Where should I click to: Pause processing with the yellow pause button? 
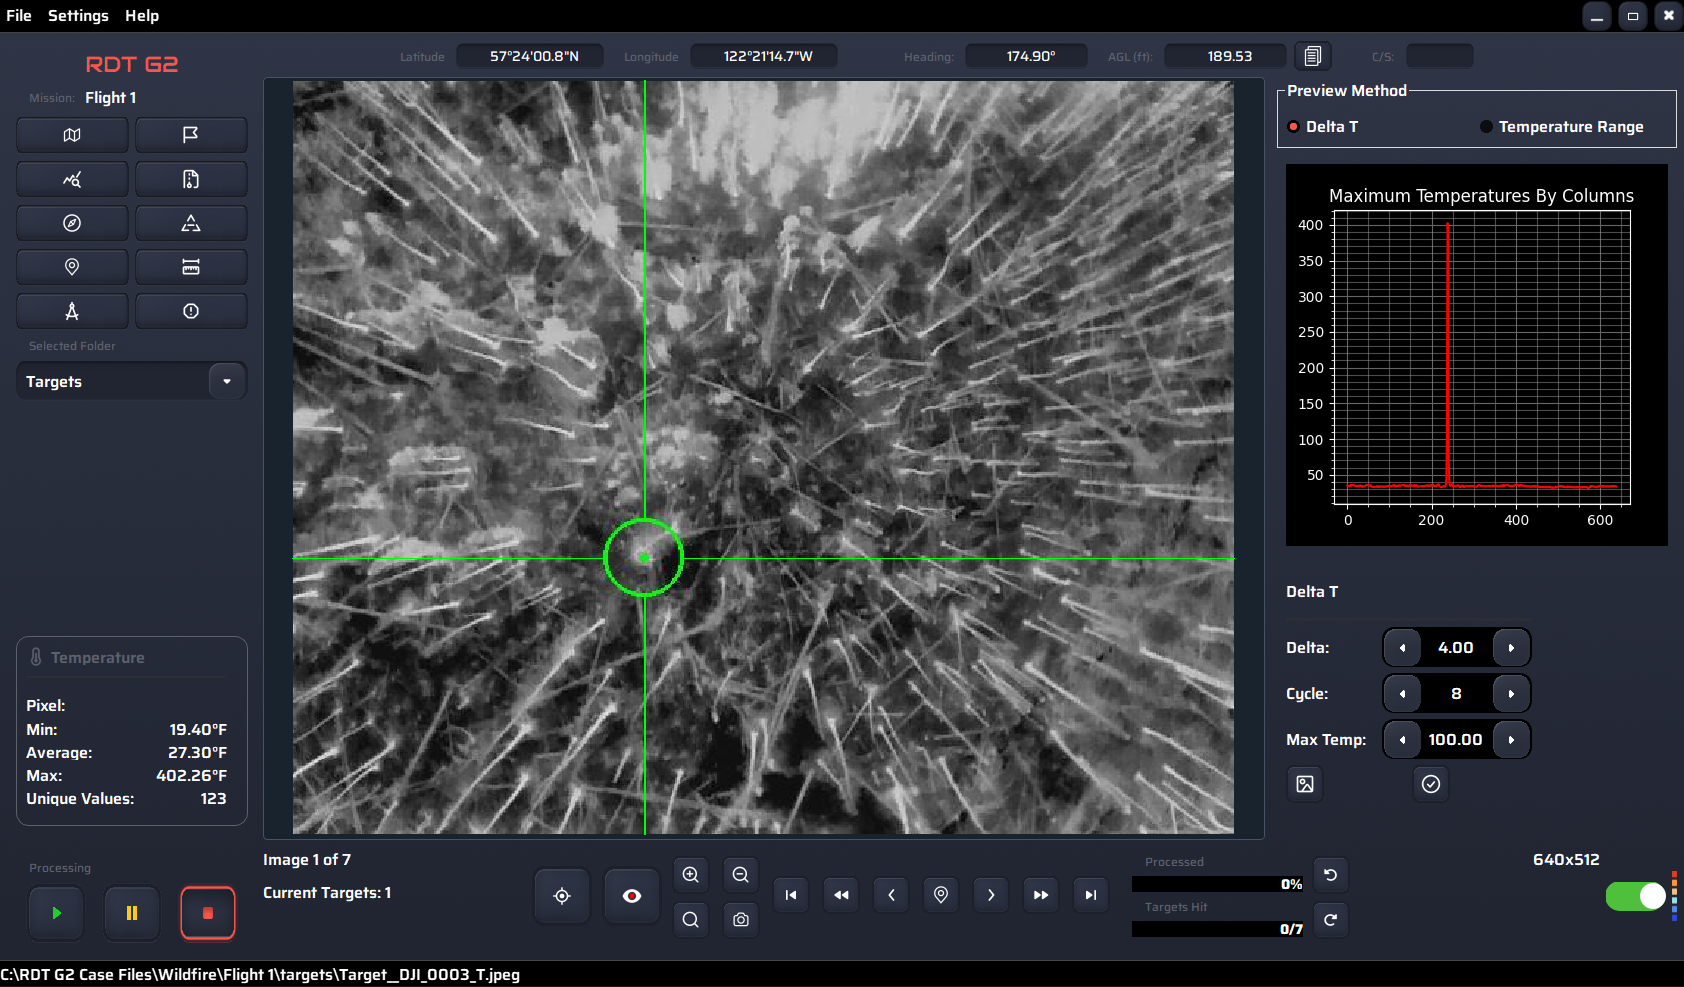pyautogui.click(x=132, y=913)
